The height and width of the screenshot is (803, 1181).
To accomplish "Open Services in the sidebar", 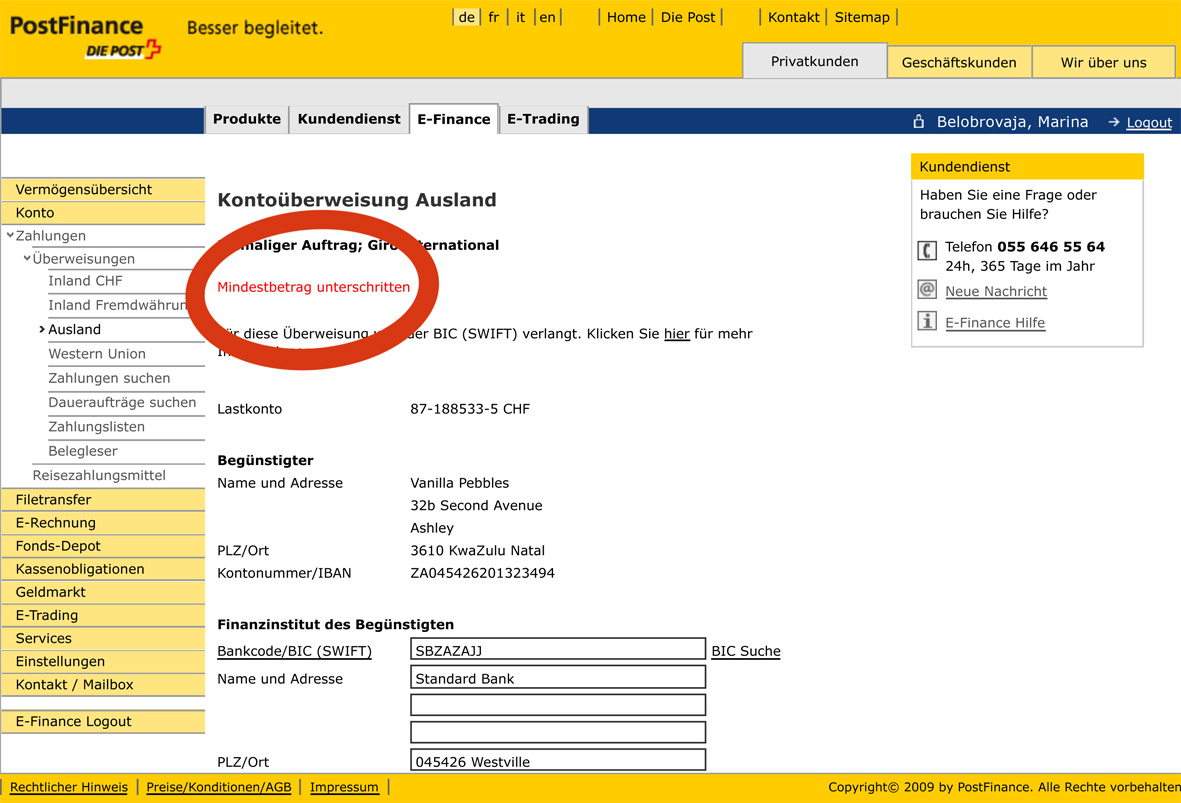I will [x=103, y=638].
